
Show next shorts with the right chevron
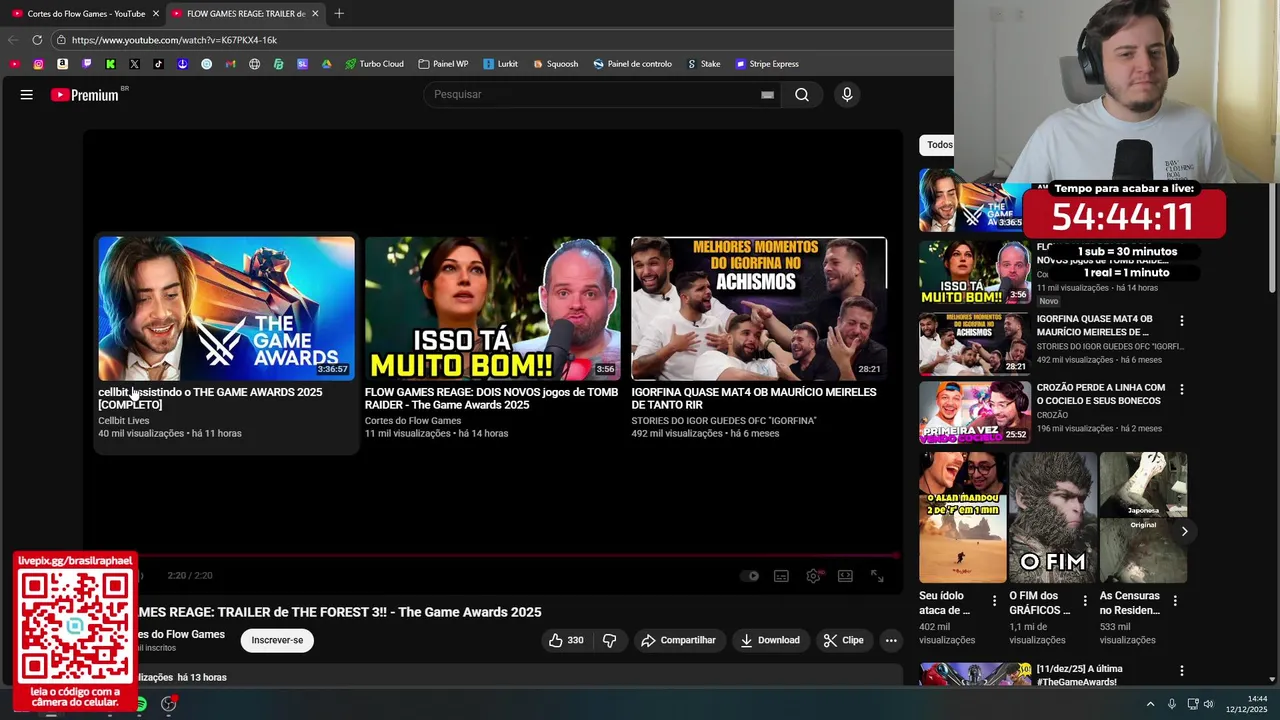[x=1184, y=531]
